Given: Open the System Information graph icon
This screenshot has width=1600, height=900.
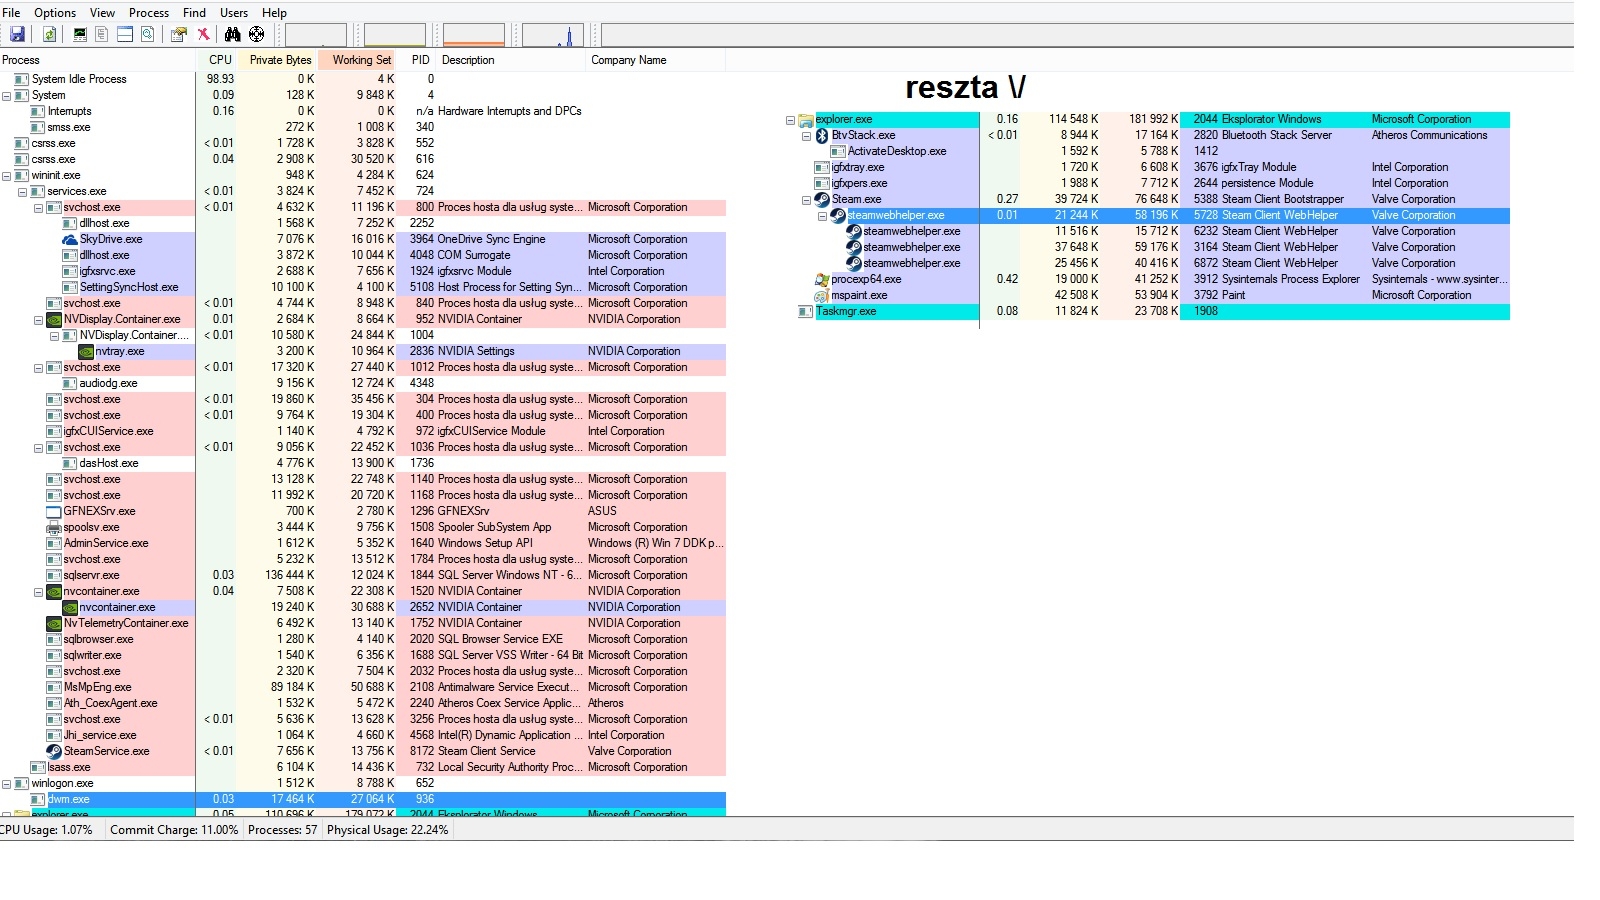Looking at the screenshot, I should pyautogui.click(x=79, y=34).
